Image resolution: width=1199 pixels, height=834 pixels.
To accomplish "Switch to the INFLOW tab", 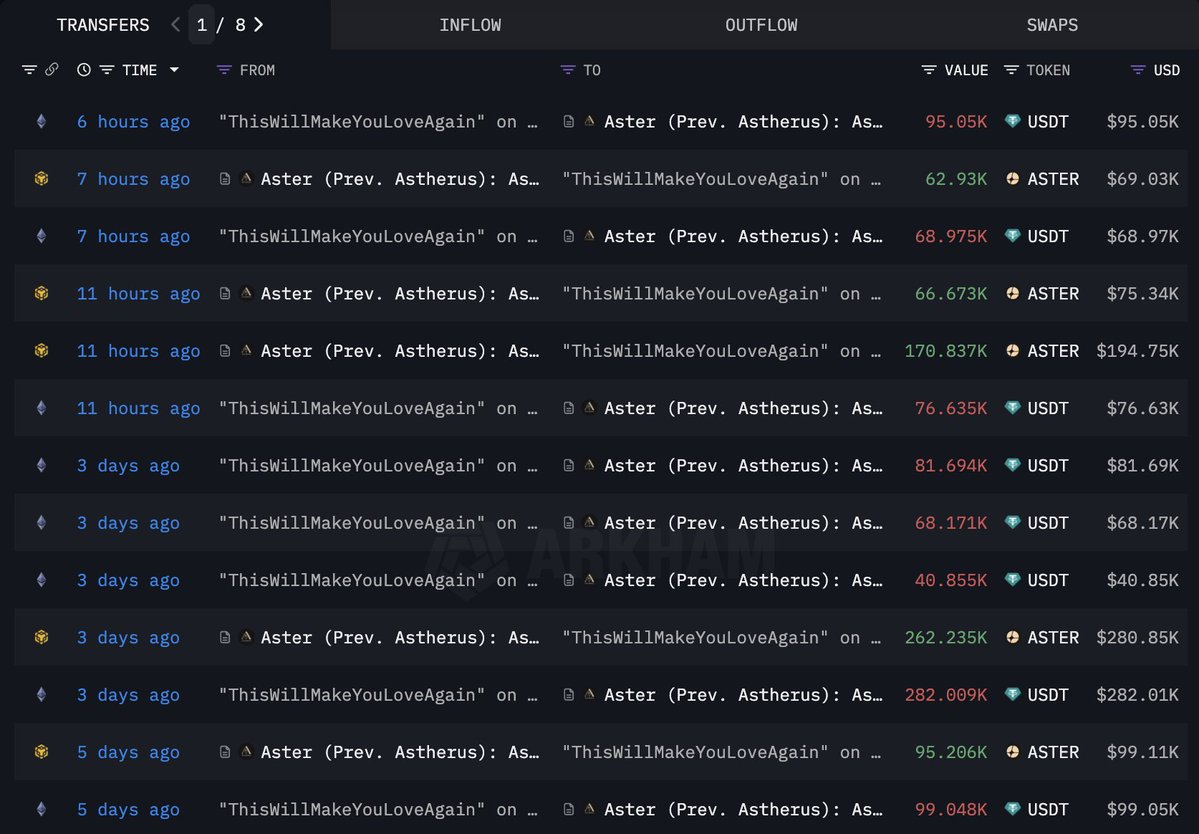I will click(x=470, y=25).
